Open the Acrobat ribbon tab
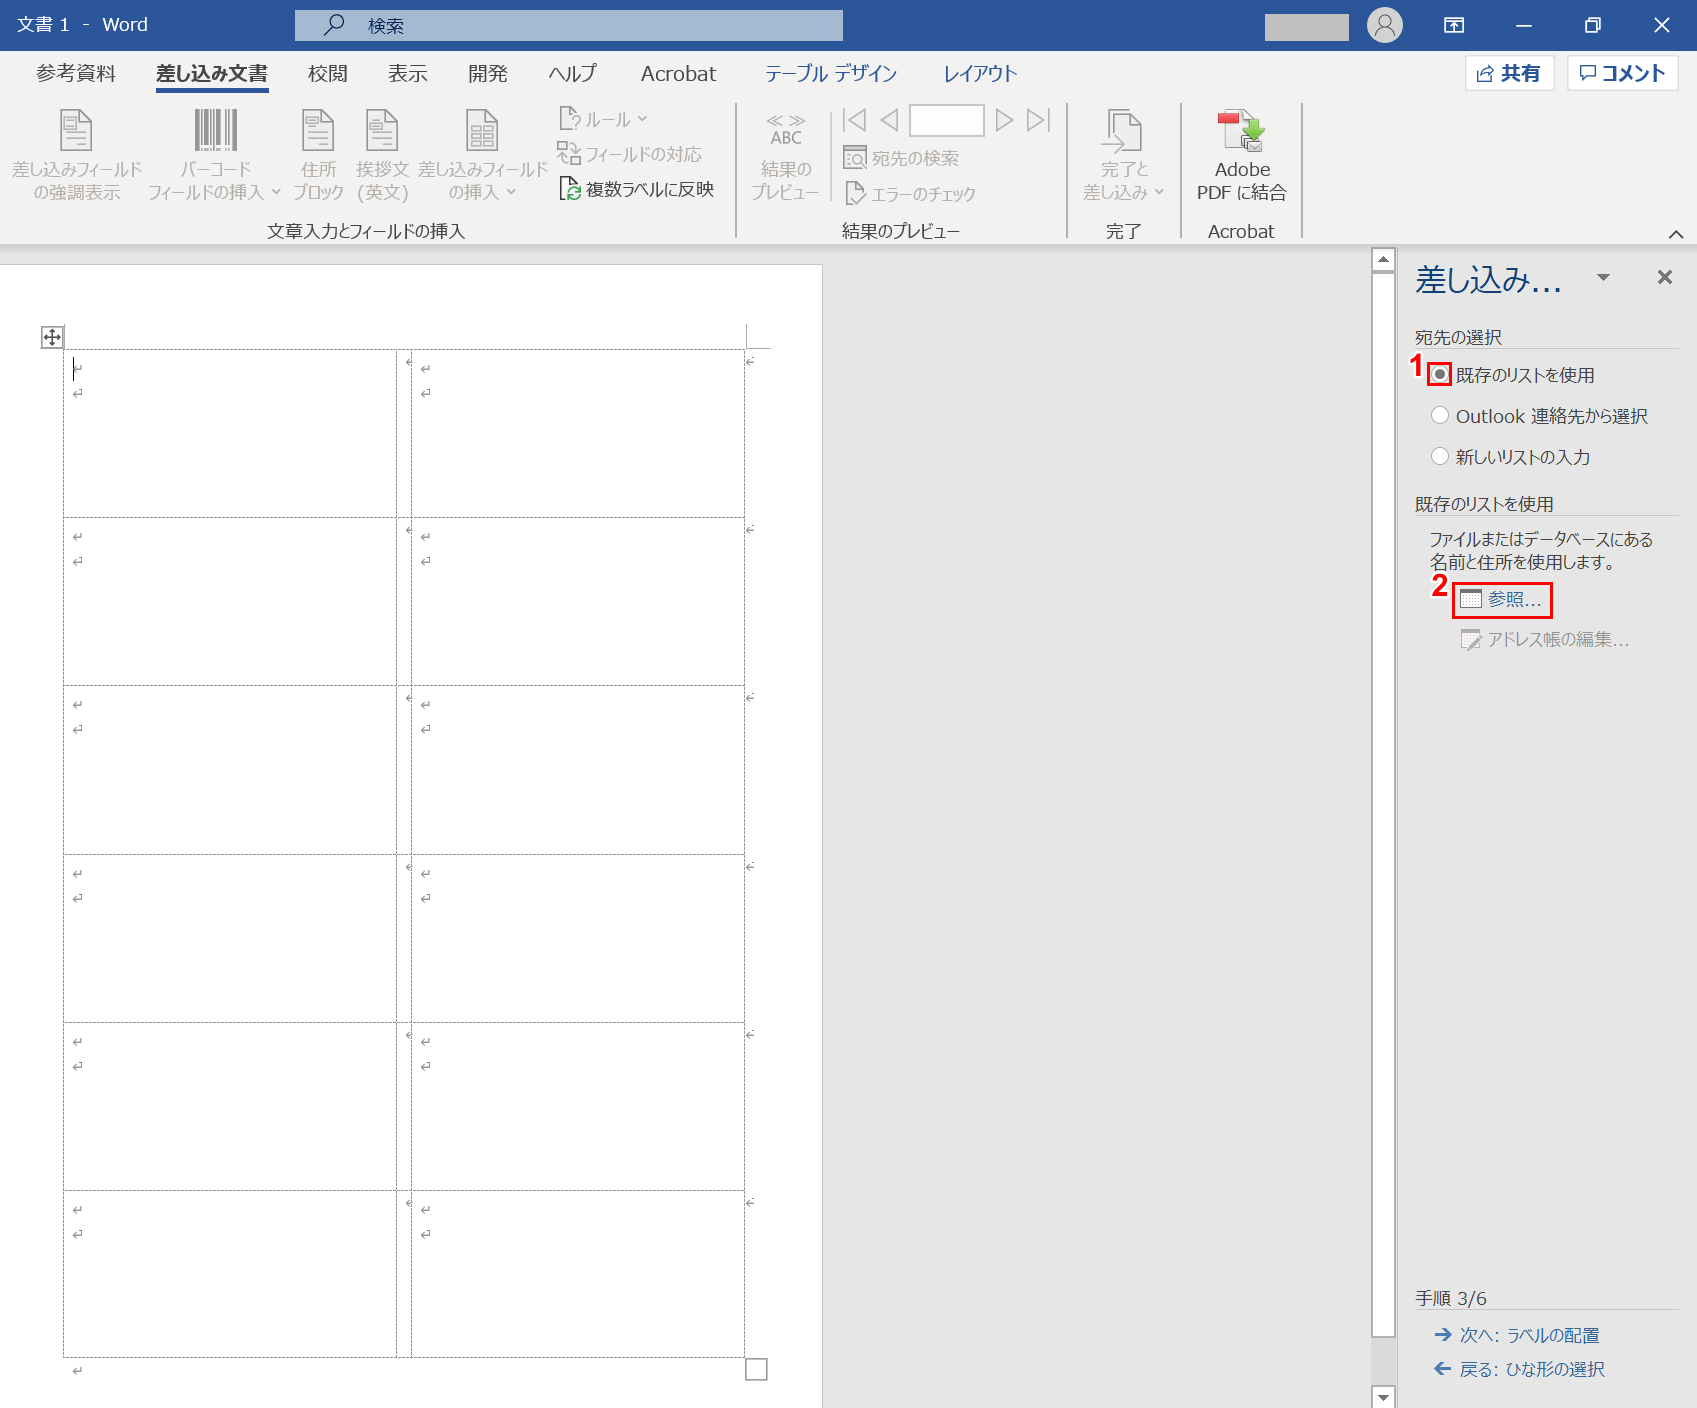Viewport: 1697px width, 1408px height. [678, 74]
